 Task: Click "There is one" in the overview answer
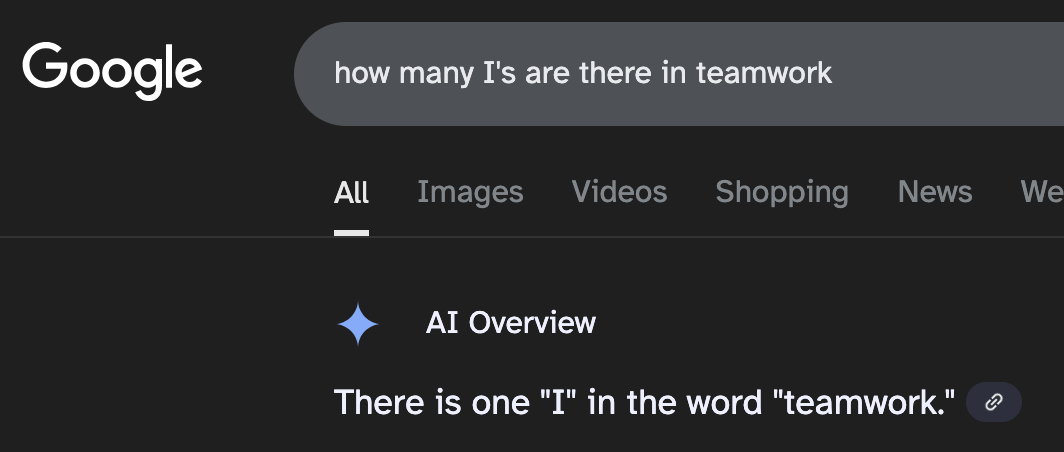(431, 402)
